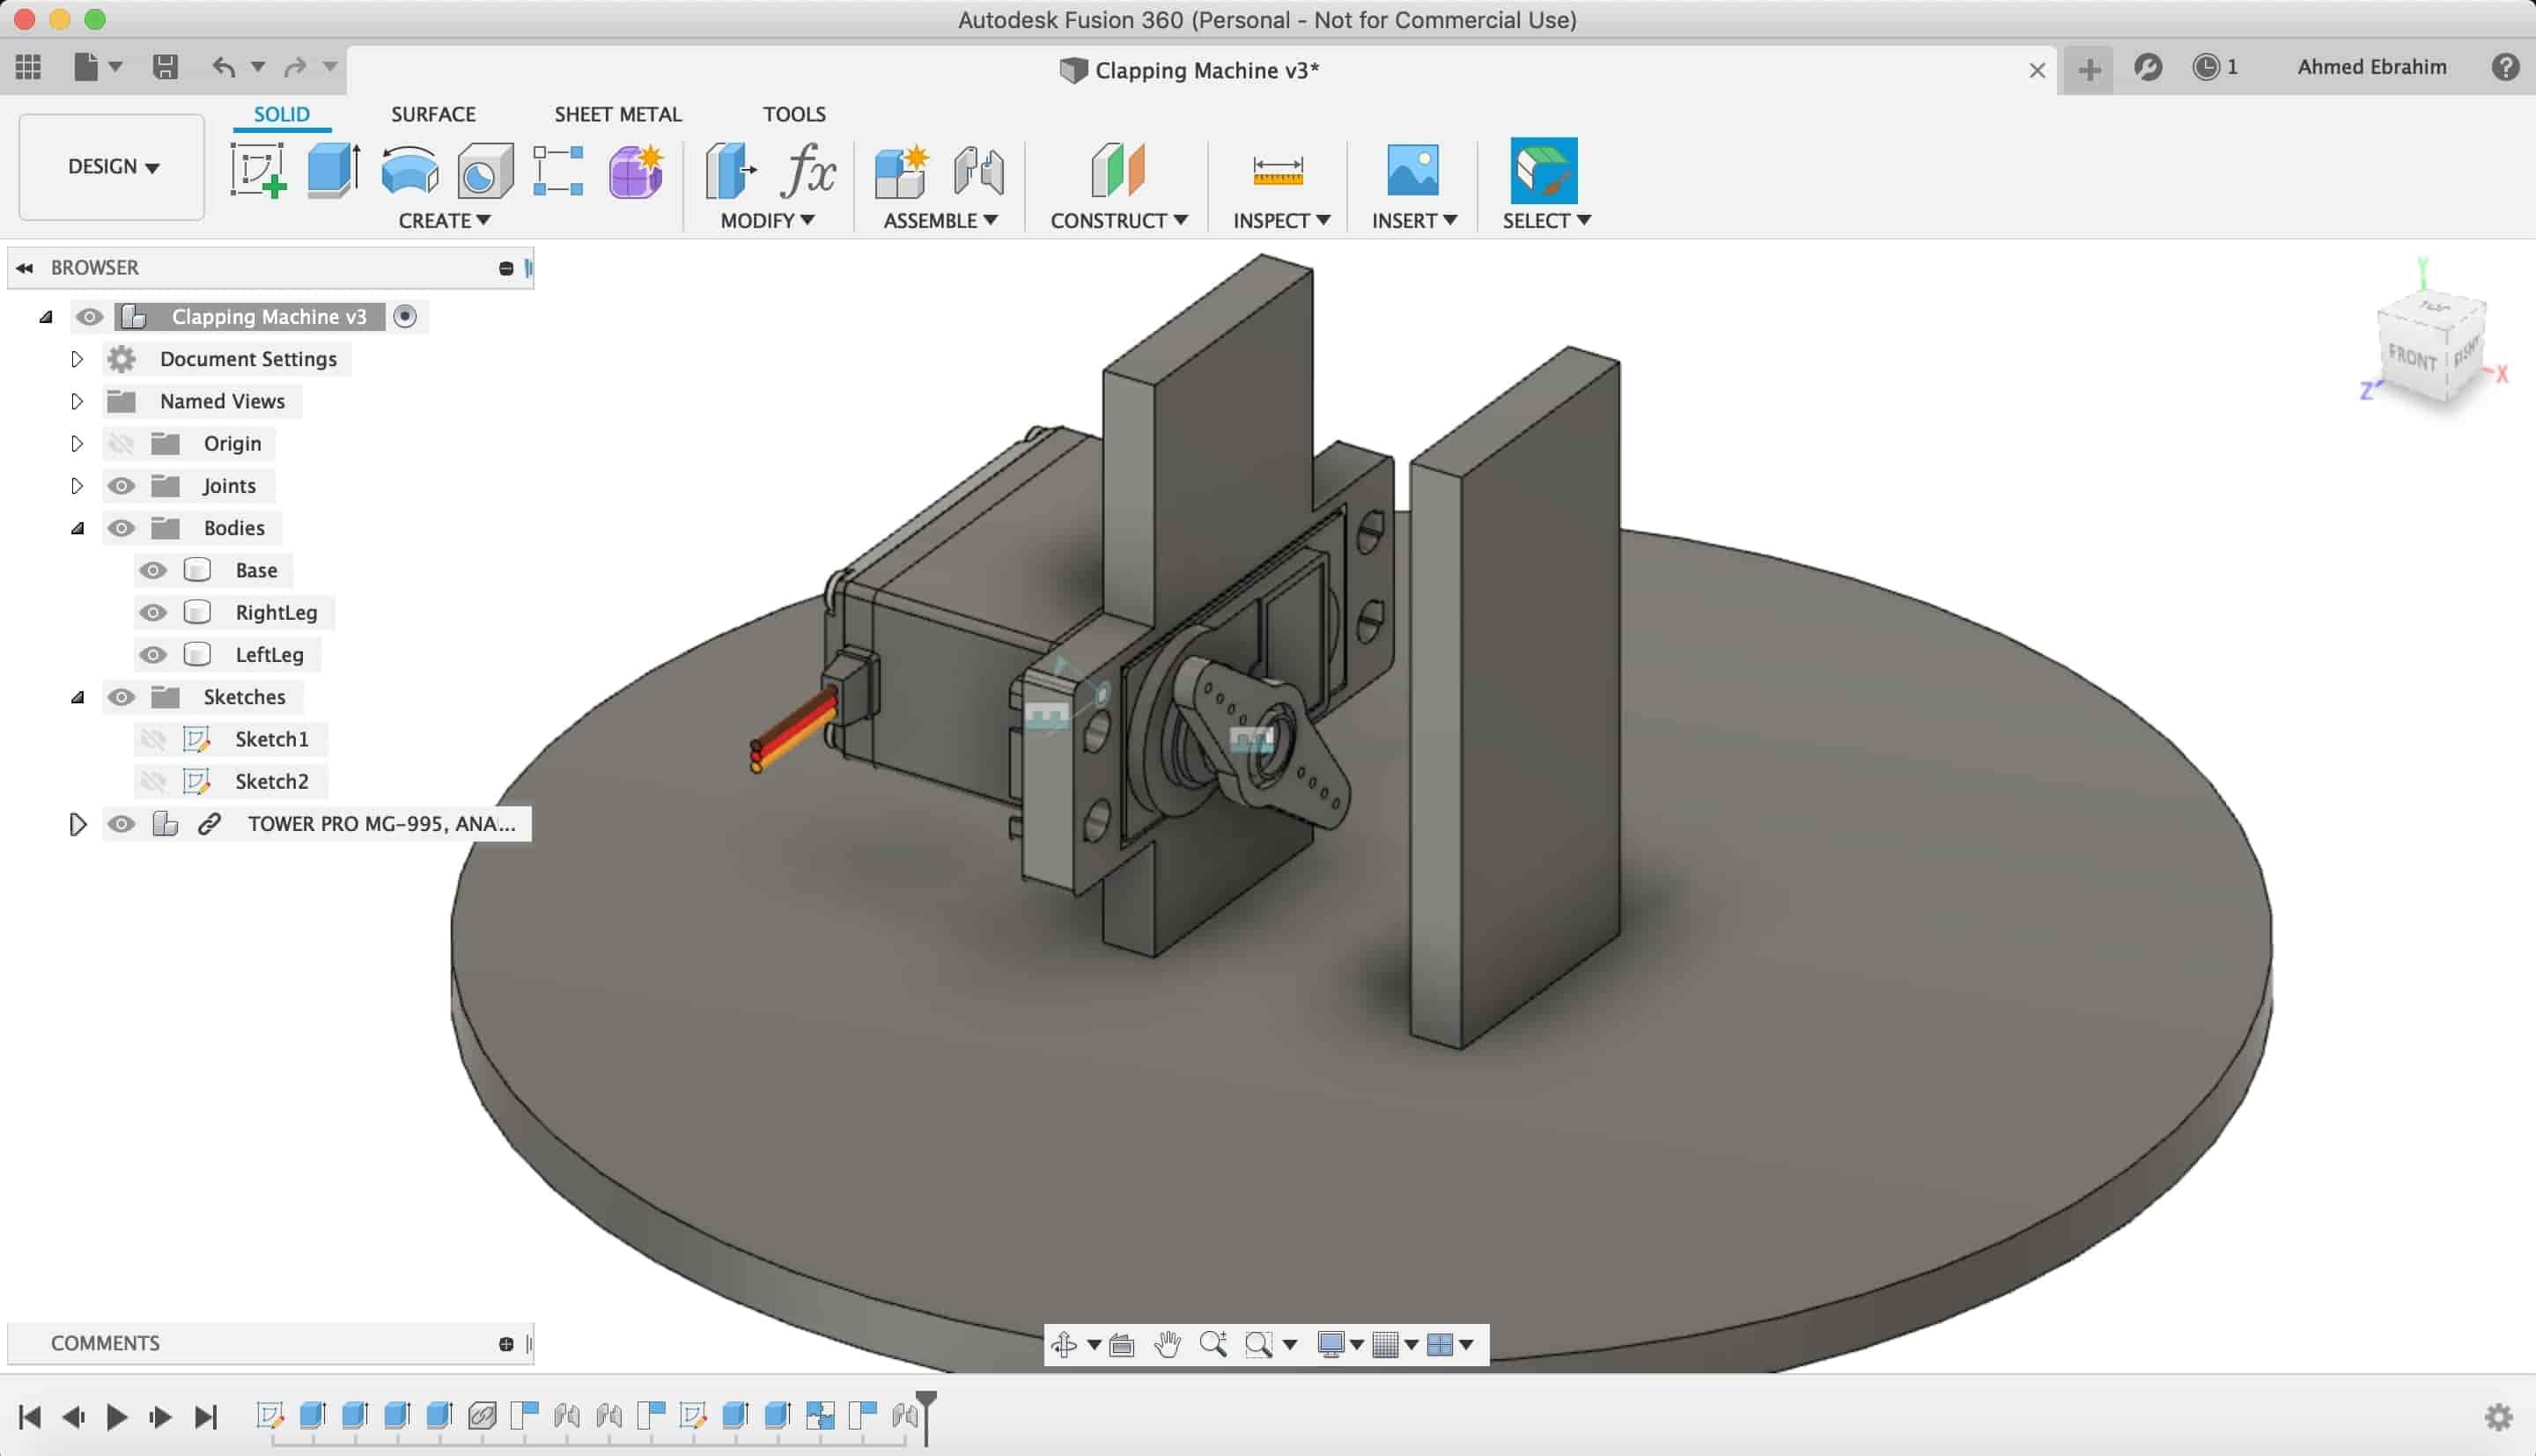Image resolution: width=2536 pixels, height=1456 pixels.
Task: Click the Look At icon in navigation bar
Action: click(x=1122, y=1345)
